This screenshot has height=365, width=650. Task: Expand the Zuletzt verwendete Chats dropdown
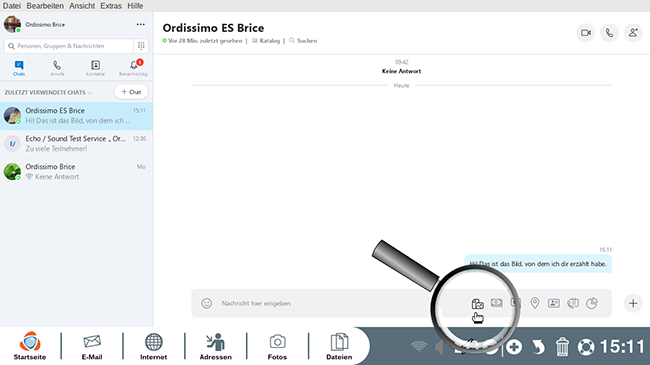tap(48, 92)
